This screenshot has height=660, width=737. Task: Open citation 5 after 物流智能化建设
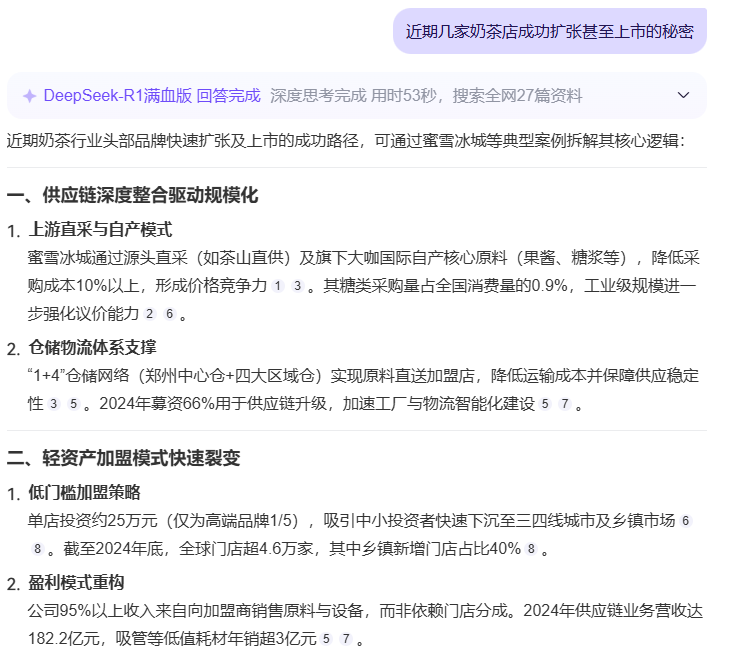[x=545, y=405]
